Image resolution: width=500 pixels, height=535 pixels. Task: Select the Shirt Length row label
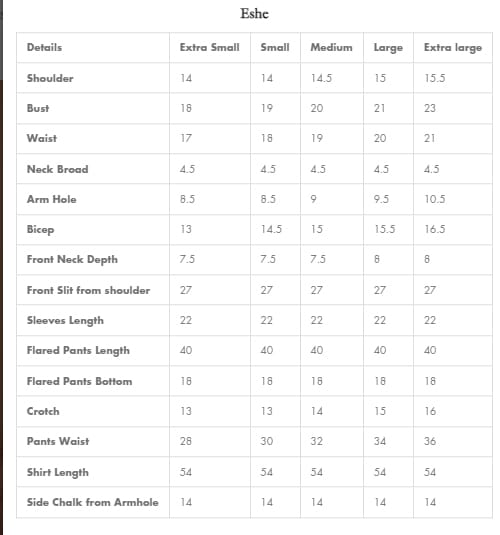click(x=58, y=473)
